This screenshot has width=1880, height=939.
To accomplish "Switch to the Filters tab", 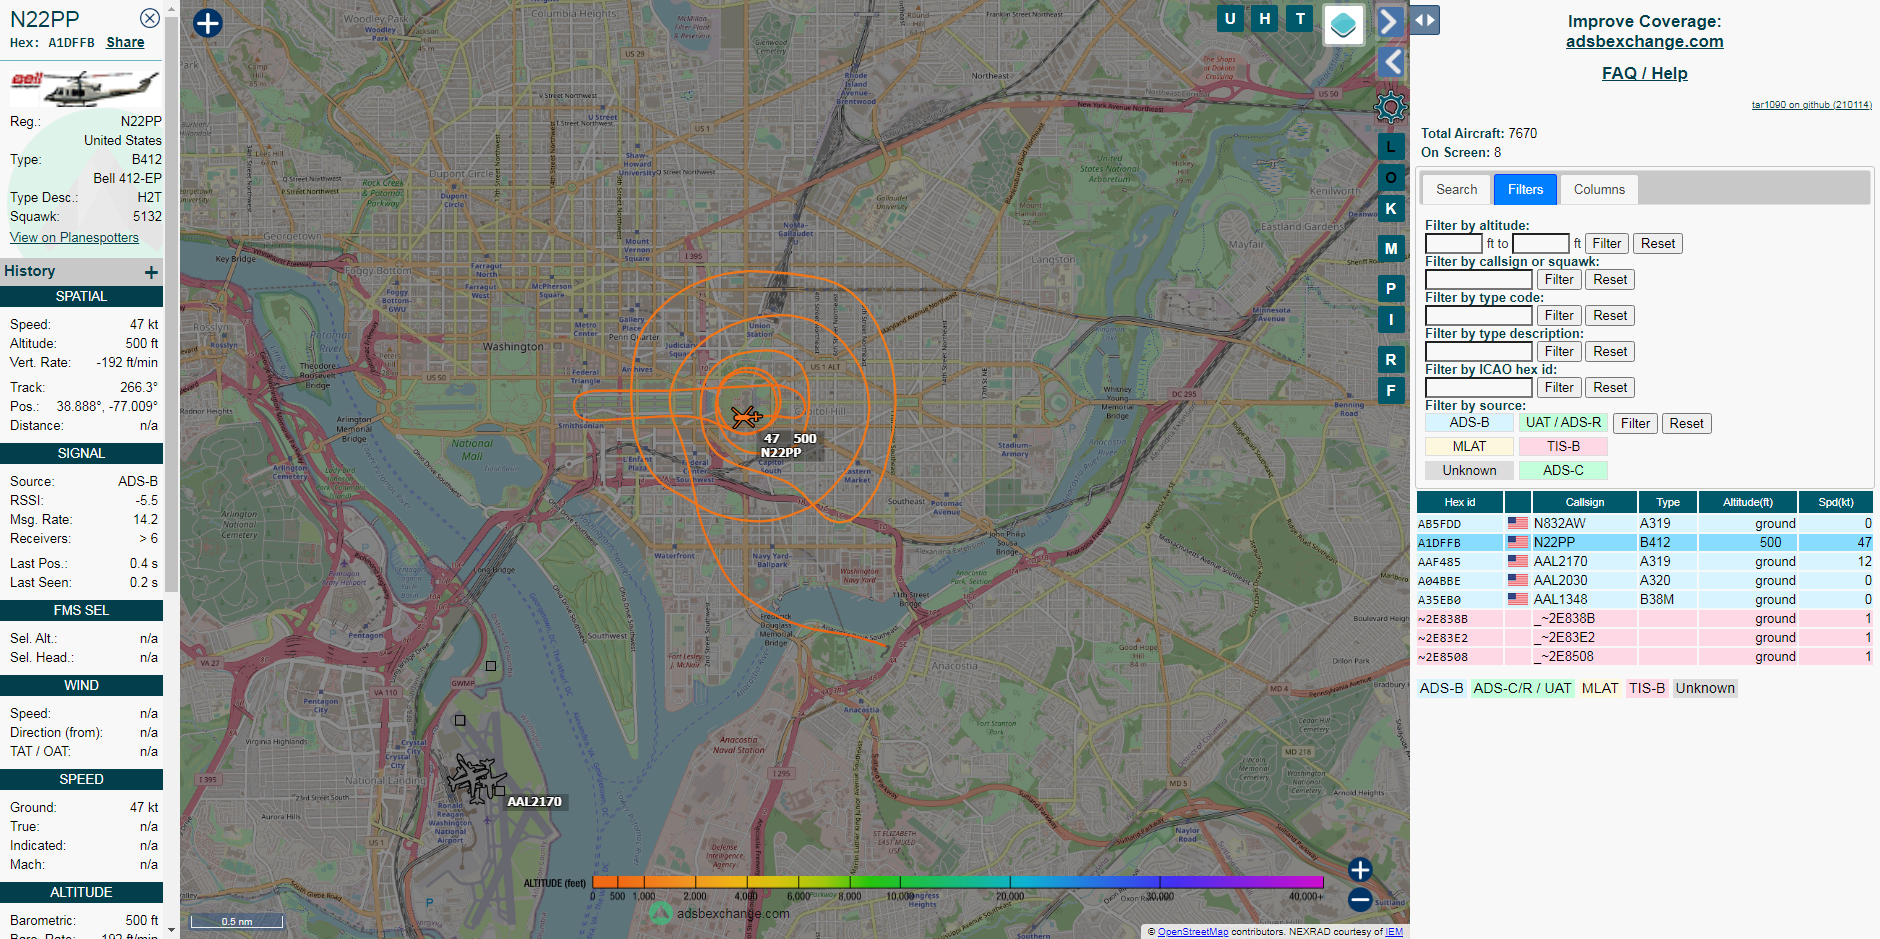I will (x=1525, y=189).
